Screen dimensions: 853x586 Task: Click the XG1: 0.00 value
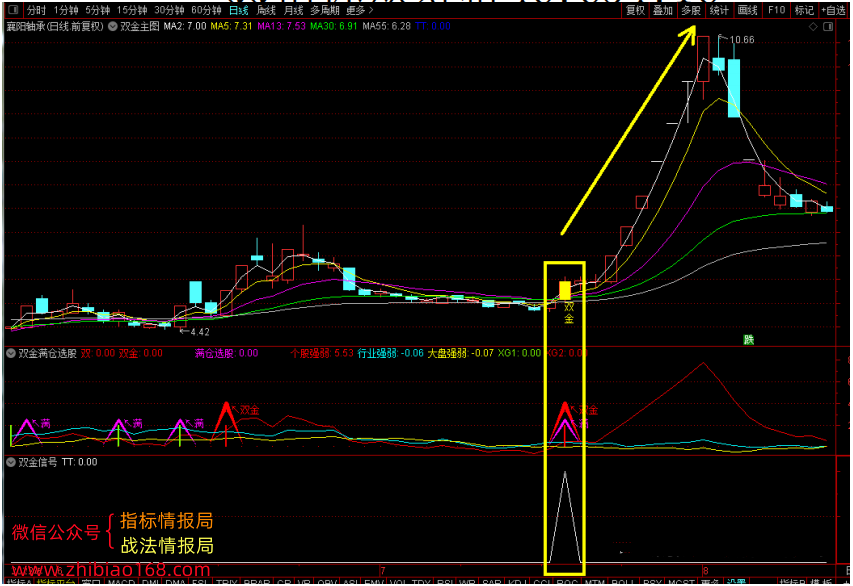pos(520,353)
